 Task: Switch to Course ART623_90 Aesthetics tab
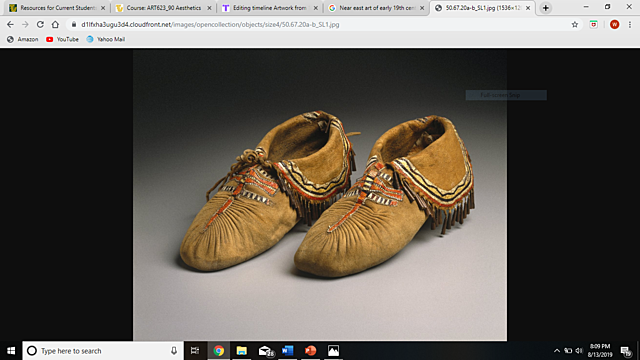tap(163, 8)
